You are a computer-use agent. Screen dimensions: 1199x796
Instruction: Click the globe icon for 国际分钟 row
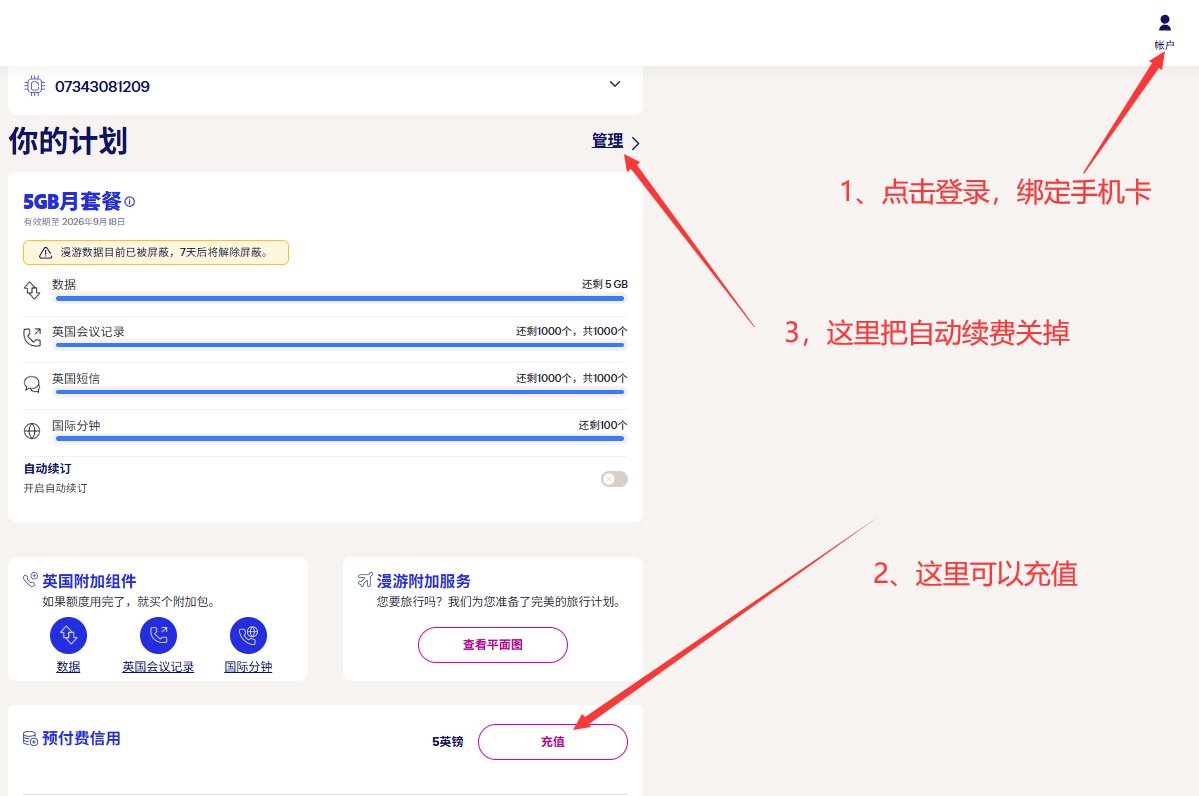point(31,431)
